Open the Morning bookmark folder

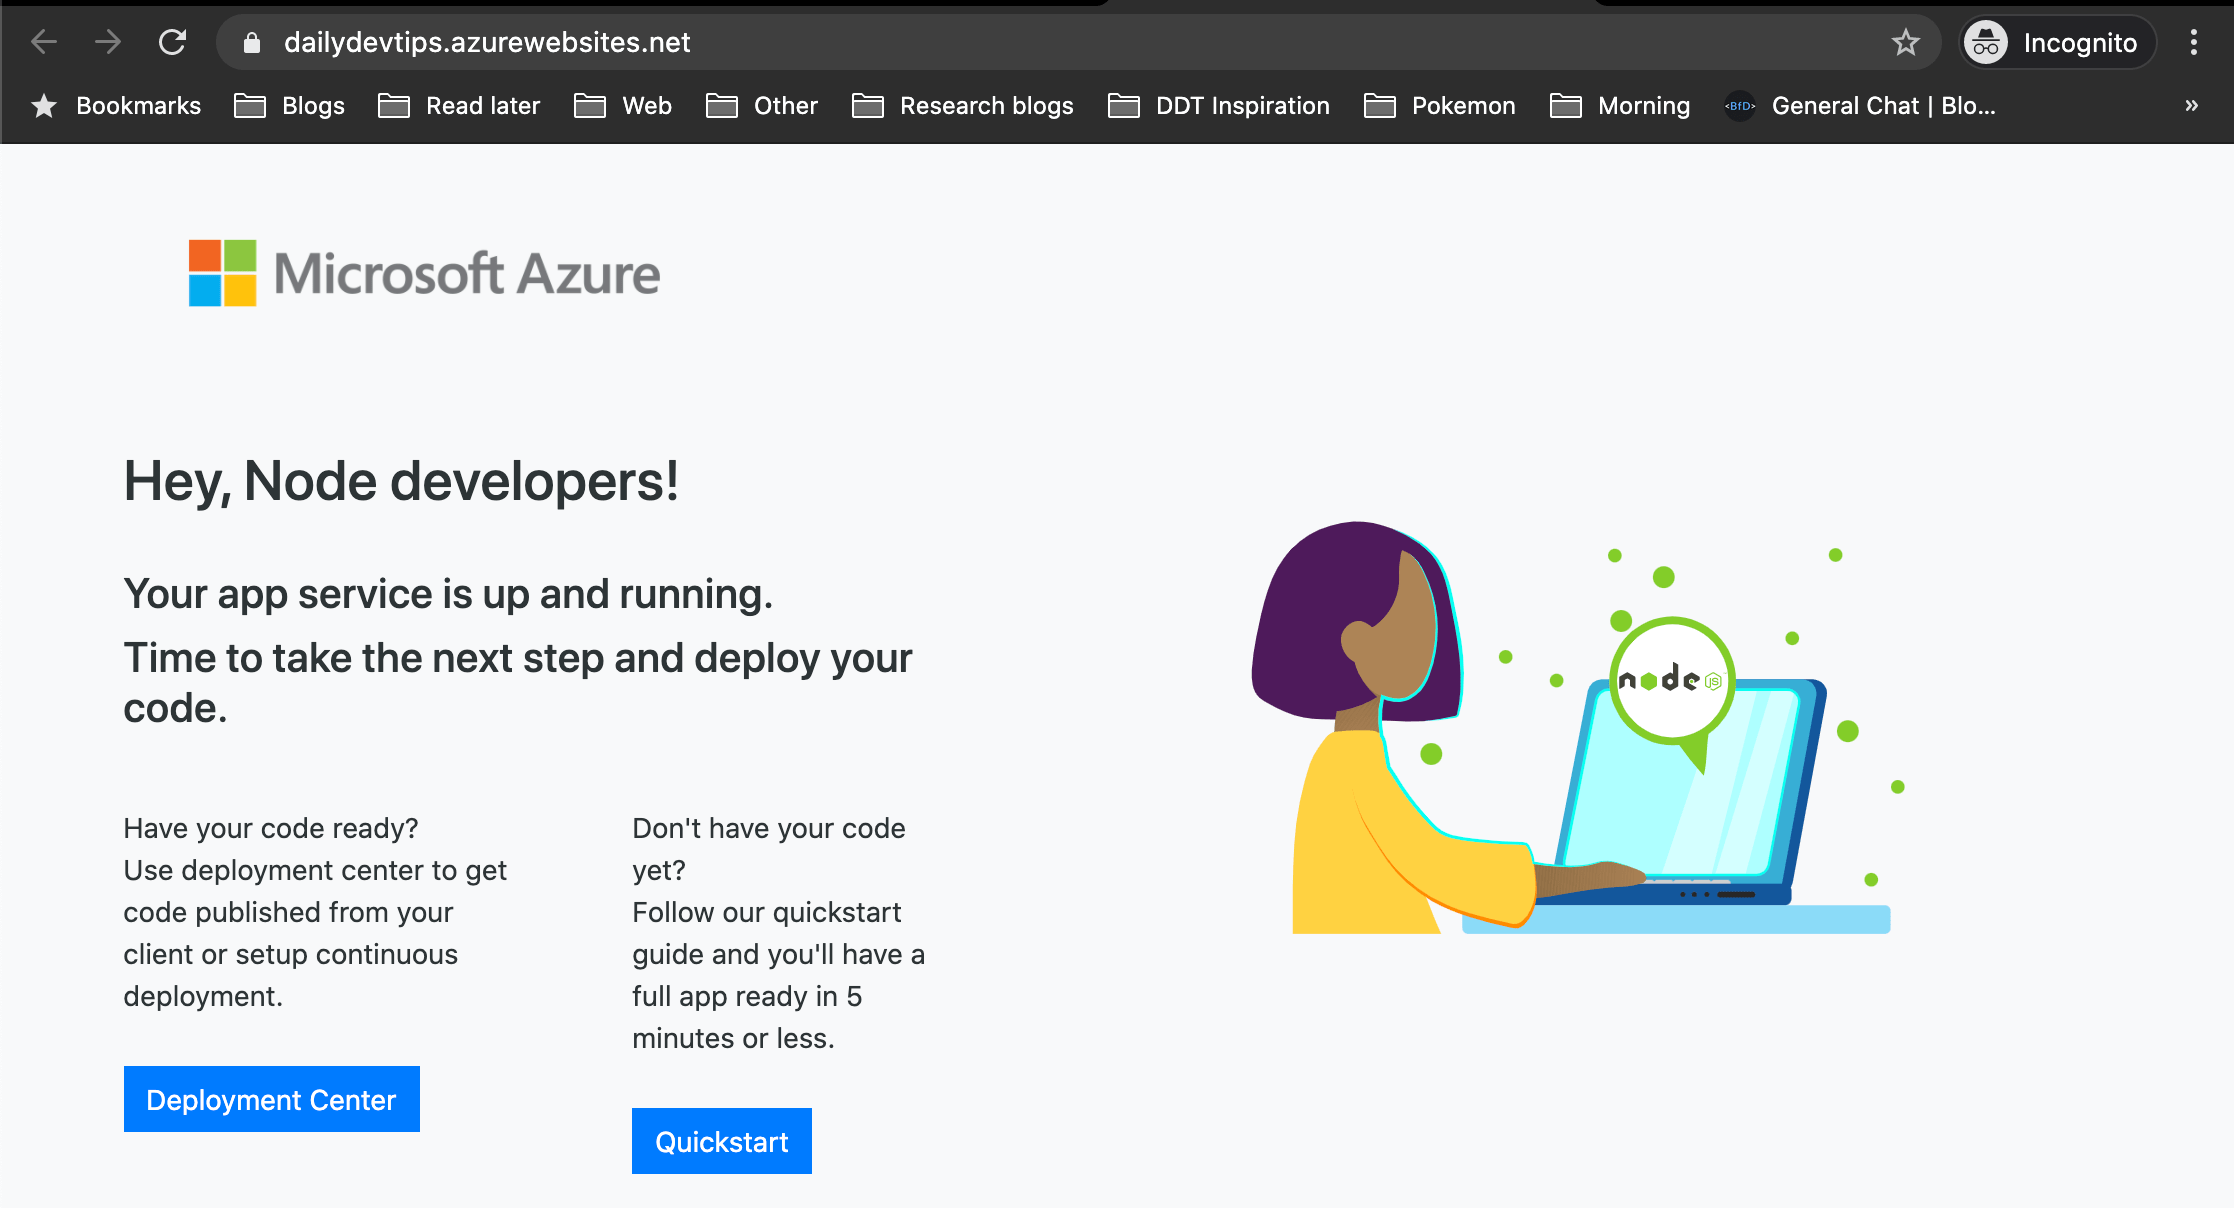pyautogui.click(x=1620, y=106)
